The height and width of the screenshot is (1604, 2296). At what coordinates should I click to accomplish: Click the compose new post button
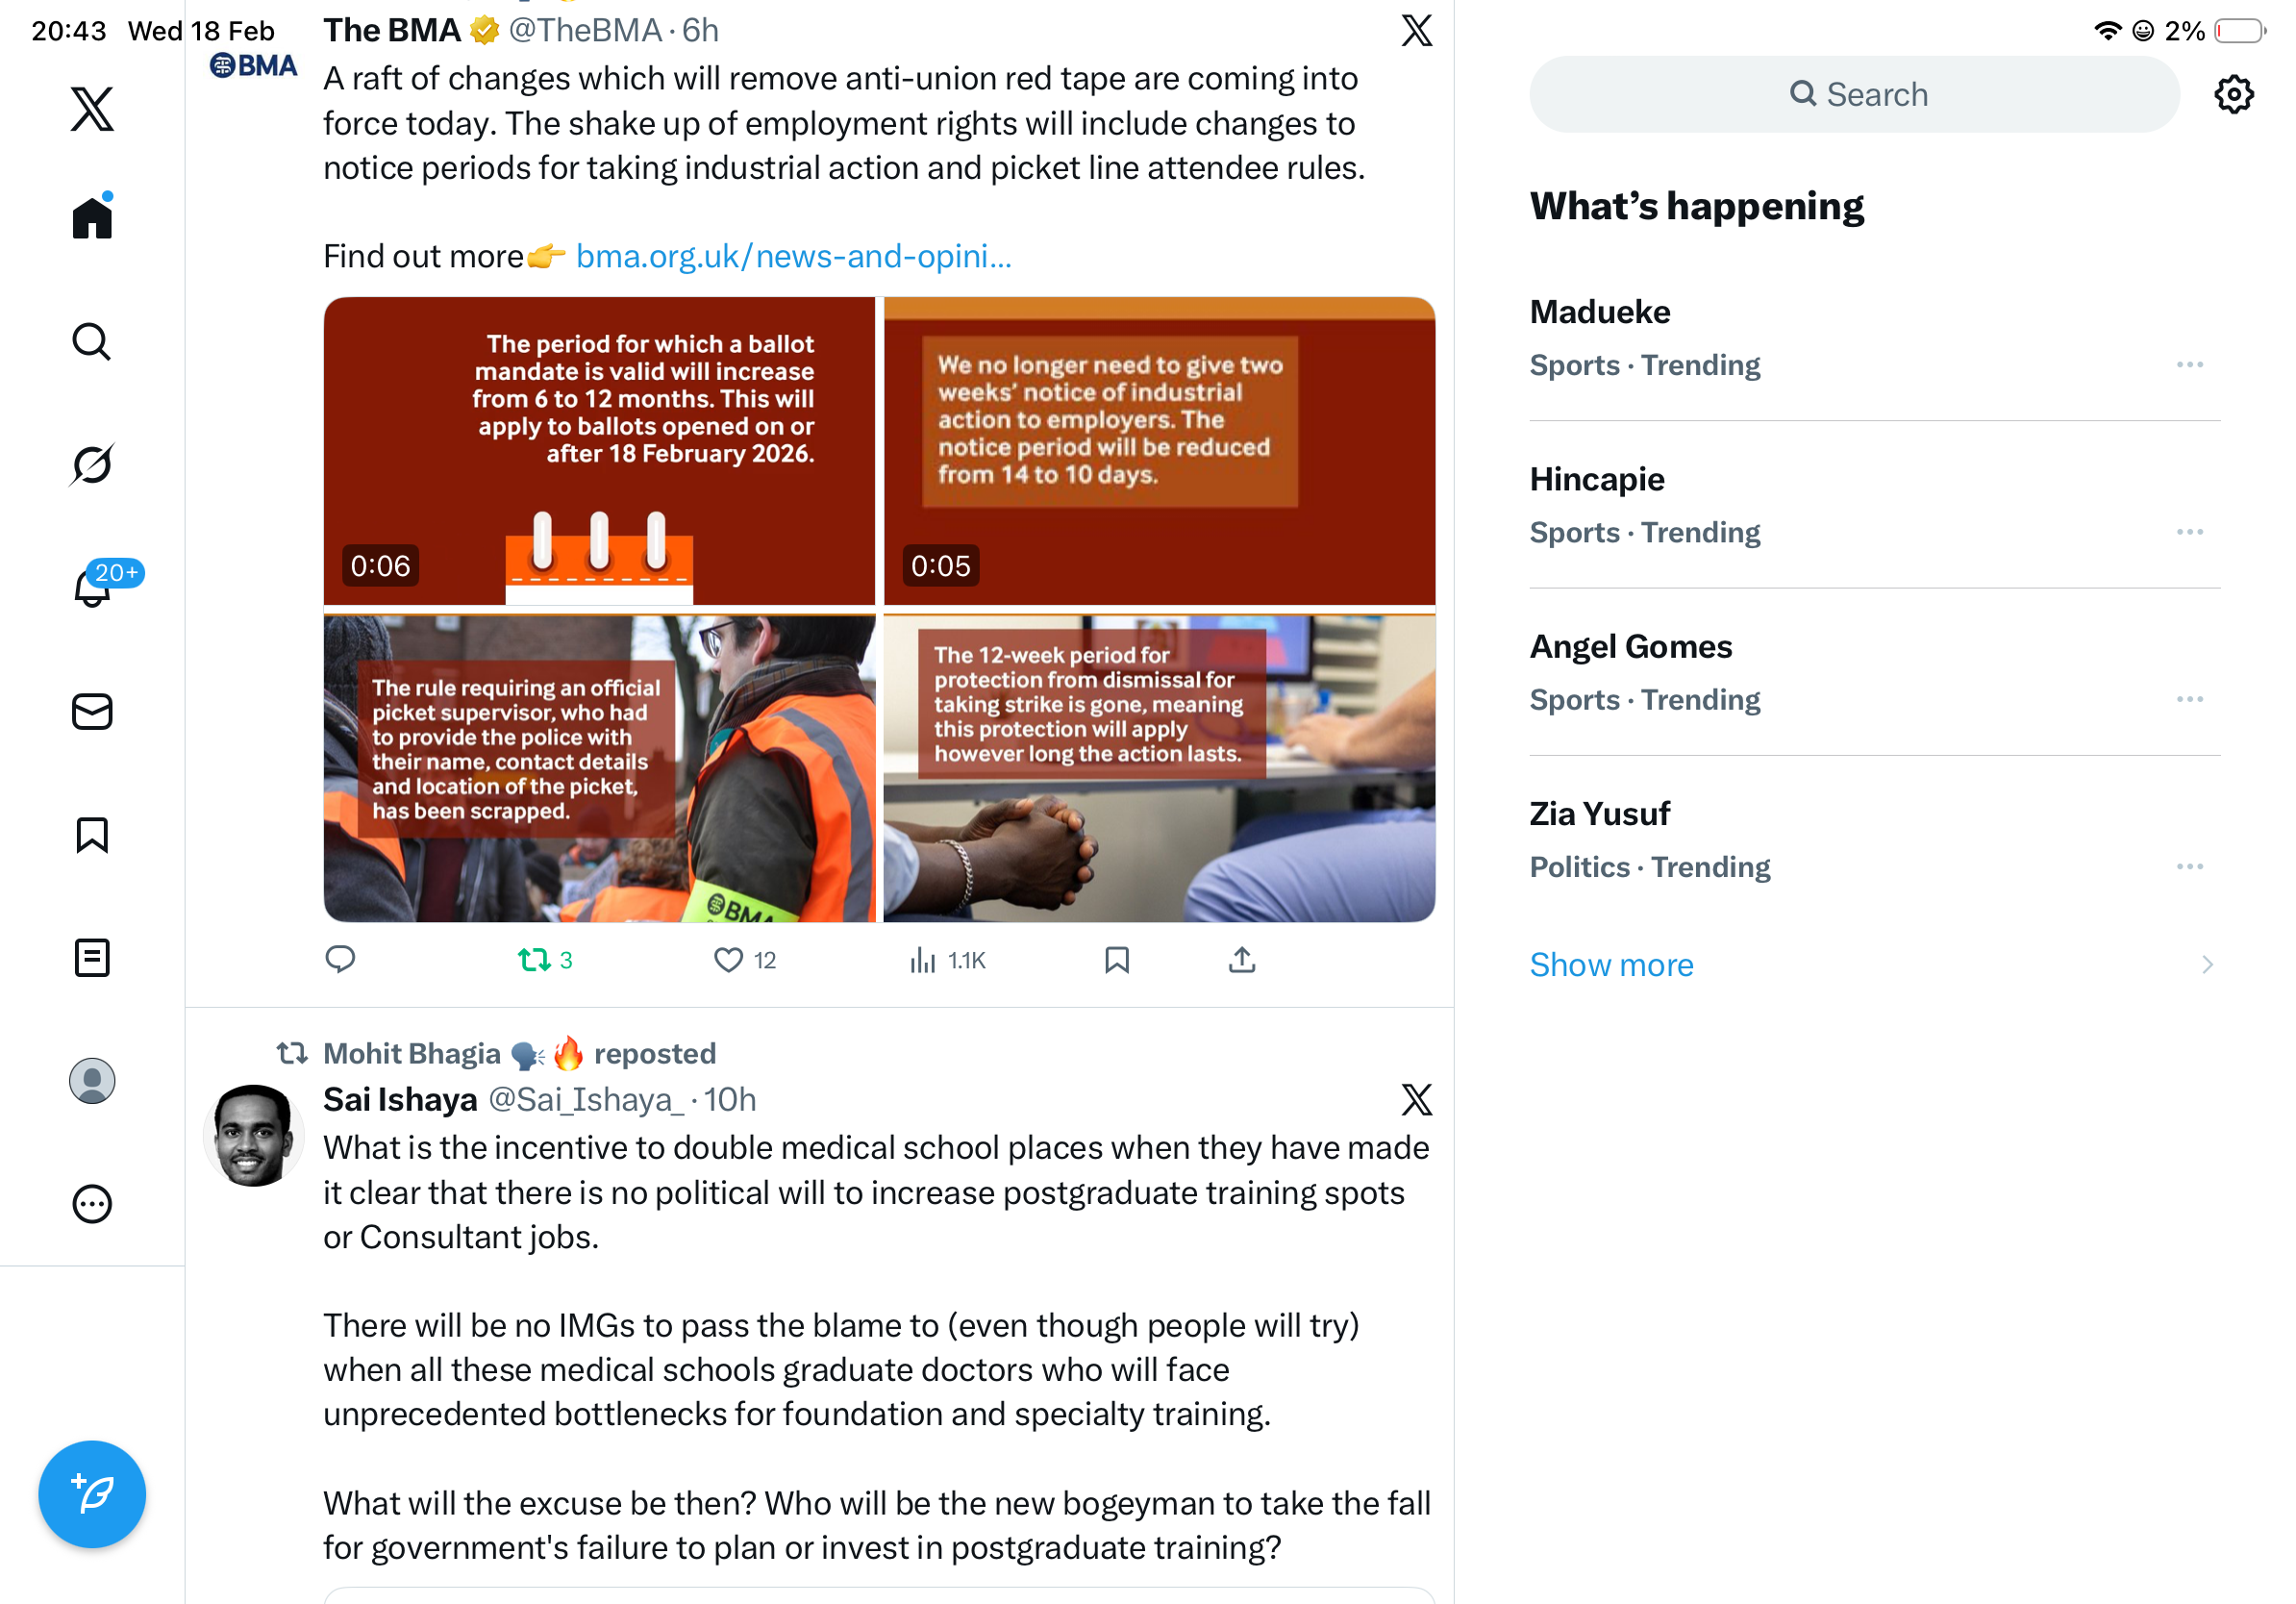point(92,1494)
